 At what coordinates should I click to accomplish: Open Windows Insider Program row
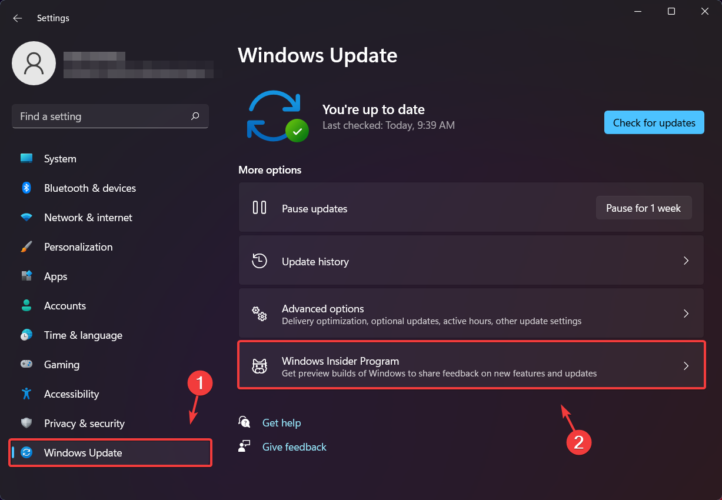[471, 366]
